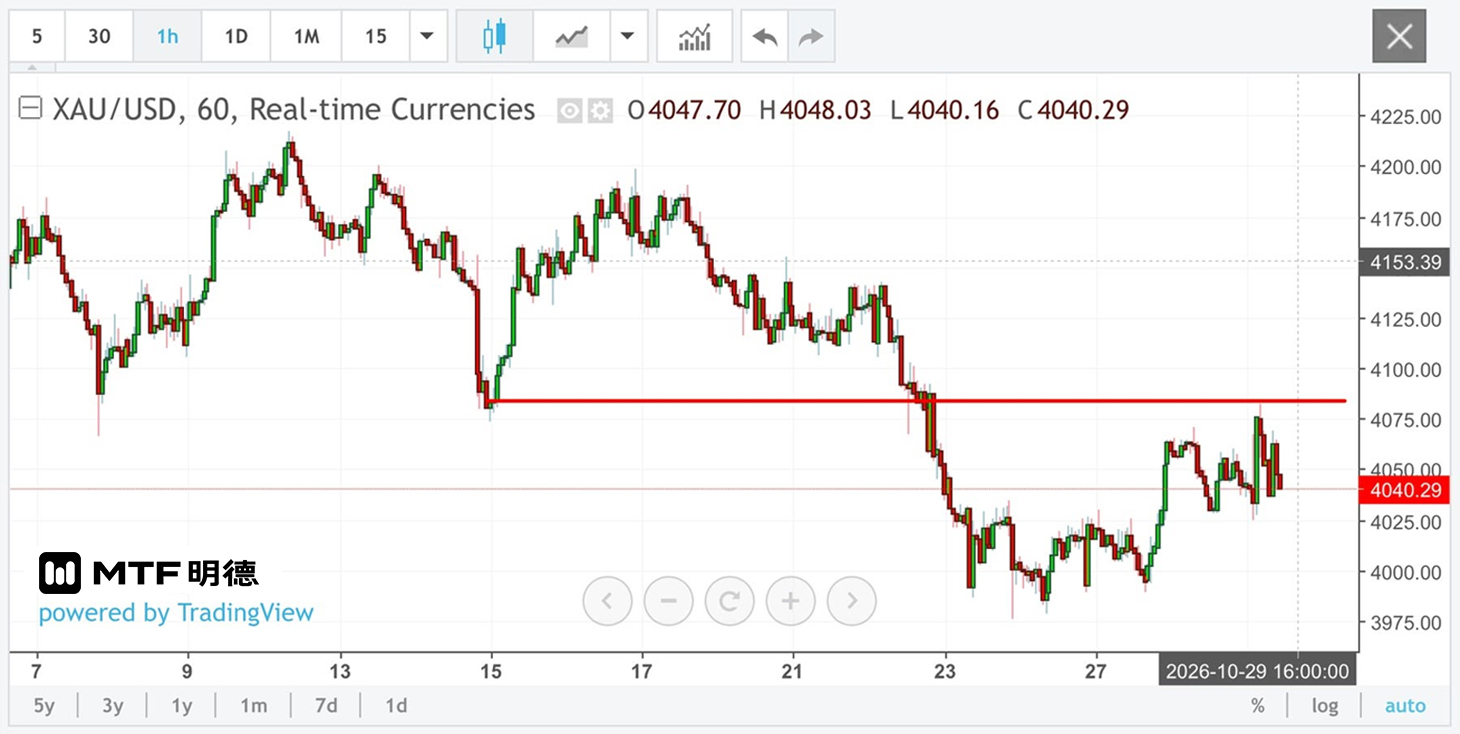Select the red horizontal line on chart
This screenshot has width=1460, height=734.
click(916, 401)
